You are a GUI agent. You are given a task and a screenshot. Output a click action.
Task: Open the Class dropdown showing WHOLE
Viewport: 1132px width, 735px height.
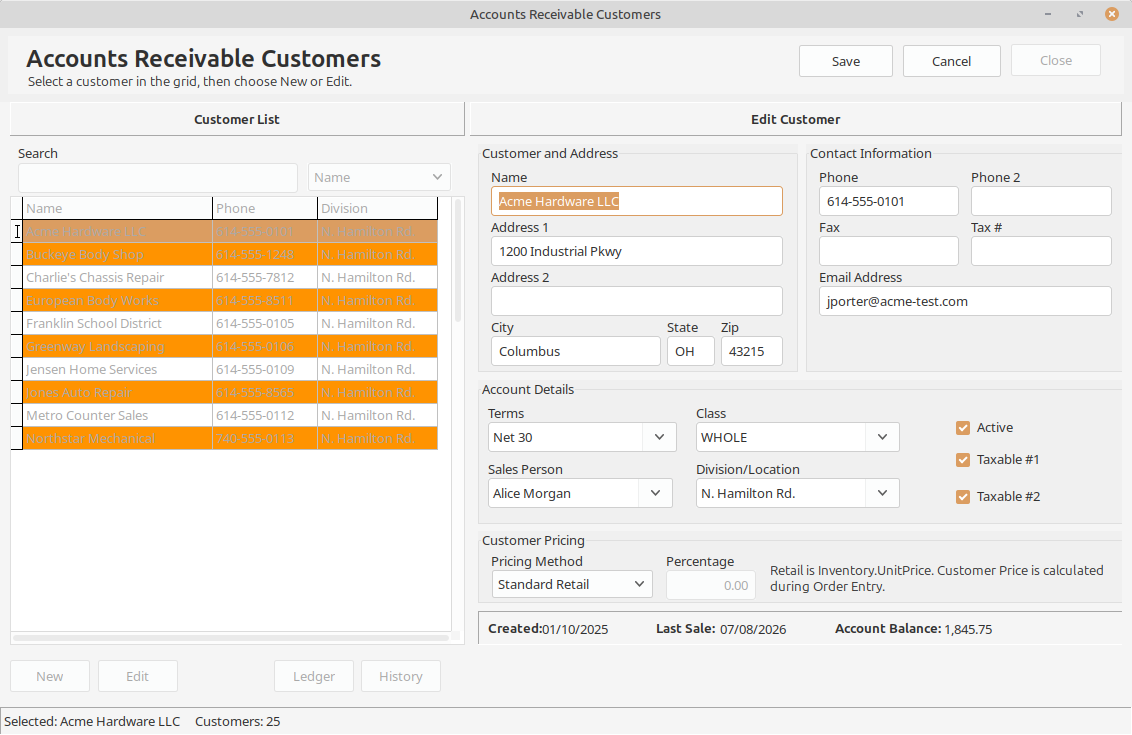coord(798,438)
